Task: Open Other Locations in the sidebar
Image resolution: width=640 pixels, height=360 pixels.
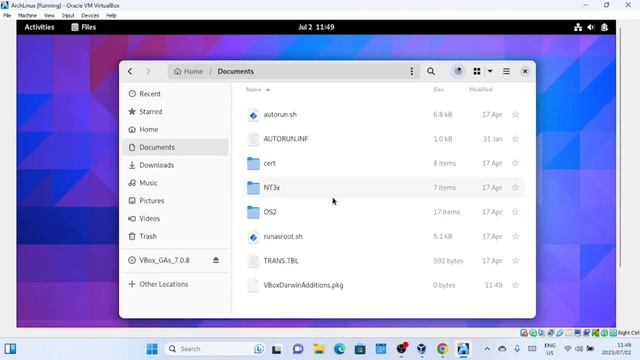Action: click(x=175, y=284)
